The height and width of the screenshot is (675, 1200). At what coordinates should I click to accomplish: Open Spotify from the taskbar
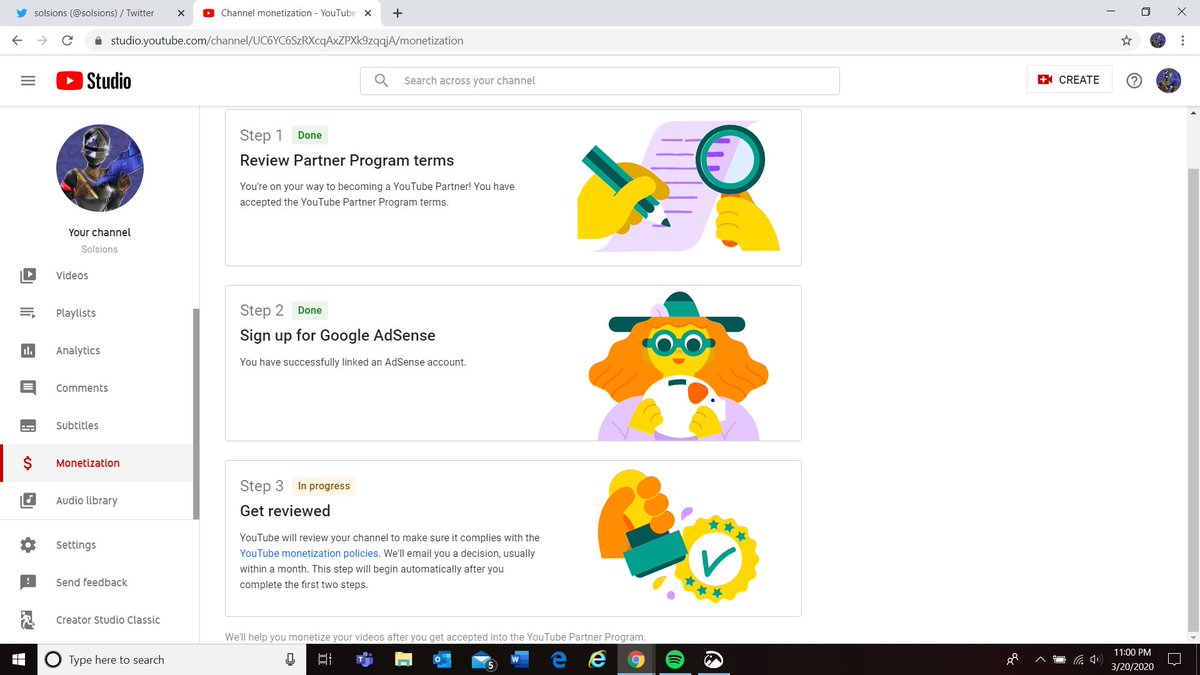coord(673,660)
